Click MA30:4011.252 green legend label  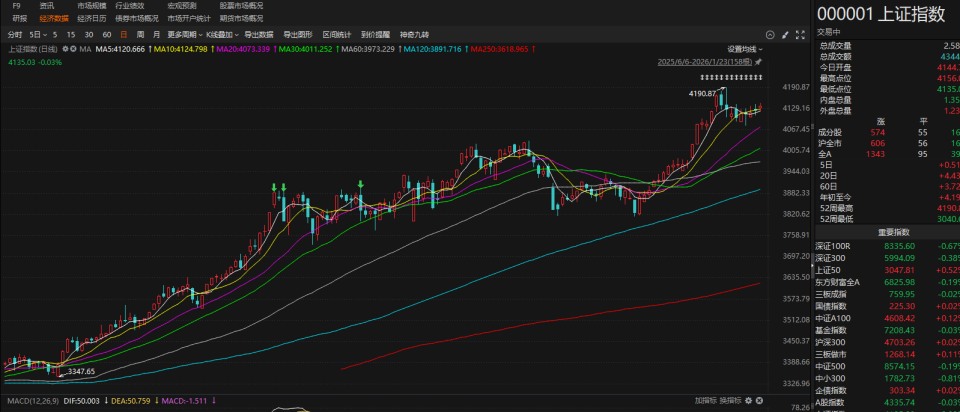point(306,49)
